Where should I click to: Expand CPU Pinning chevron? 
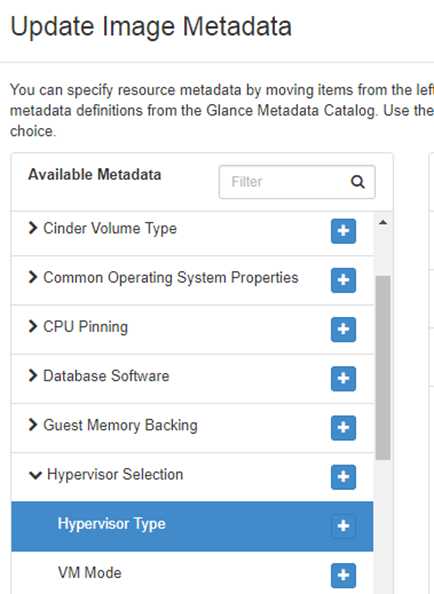click(33, 326)
